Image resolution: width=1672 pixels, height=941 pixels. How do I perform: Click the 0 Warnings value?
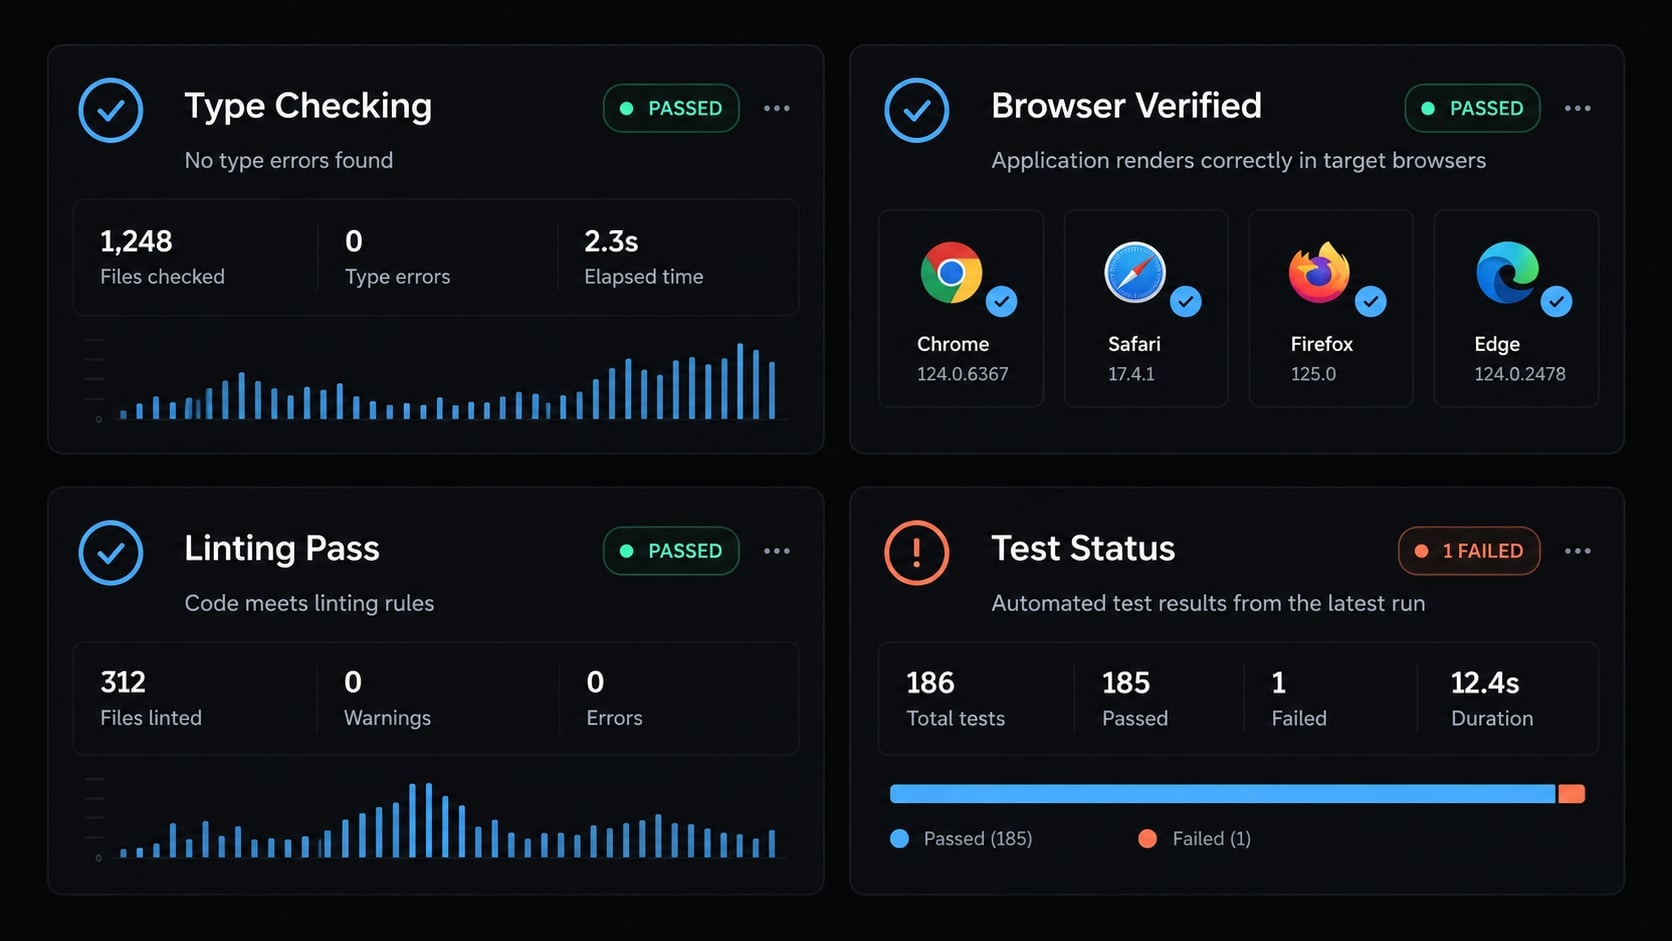click(x=353, y=682)
